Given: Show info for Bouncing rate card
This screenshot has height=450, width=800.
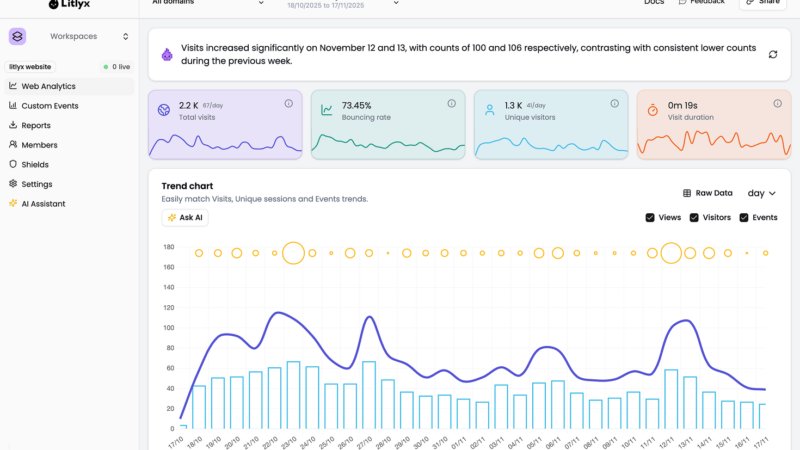Looking at the screenshot, I should [452, 104].
